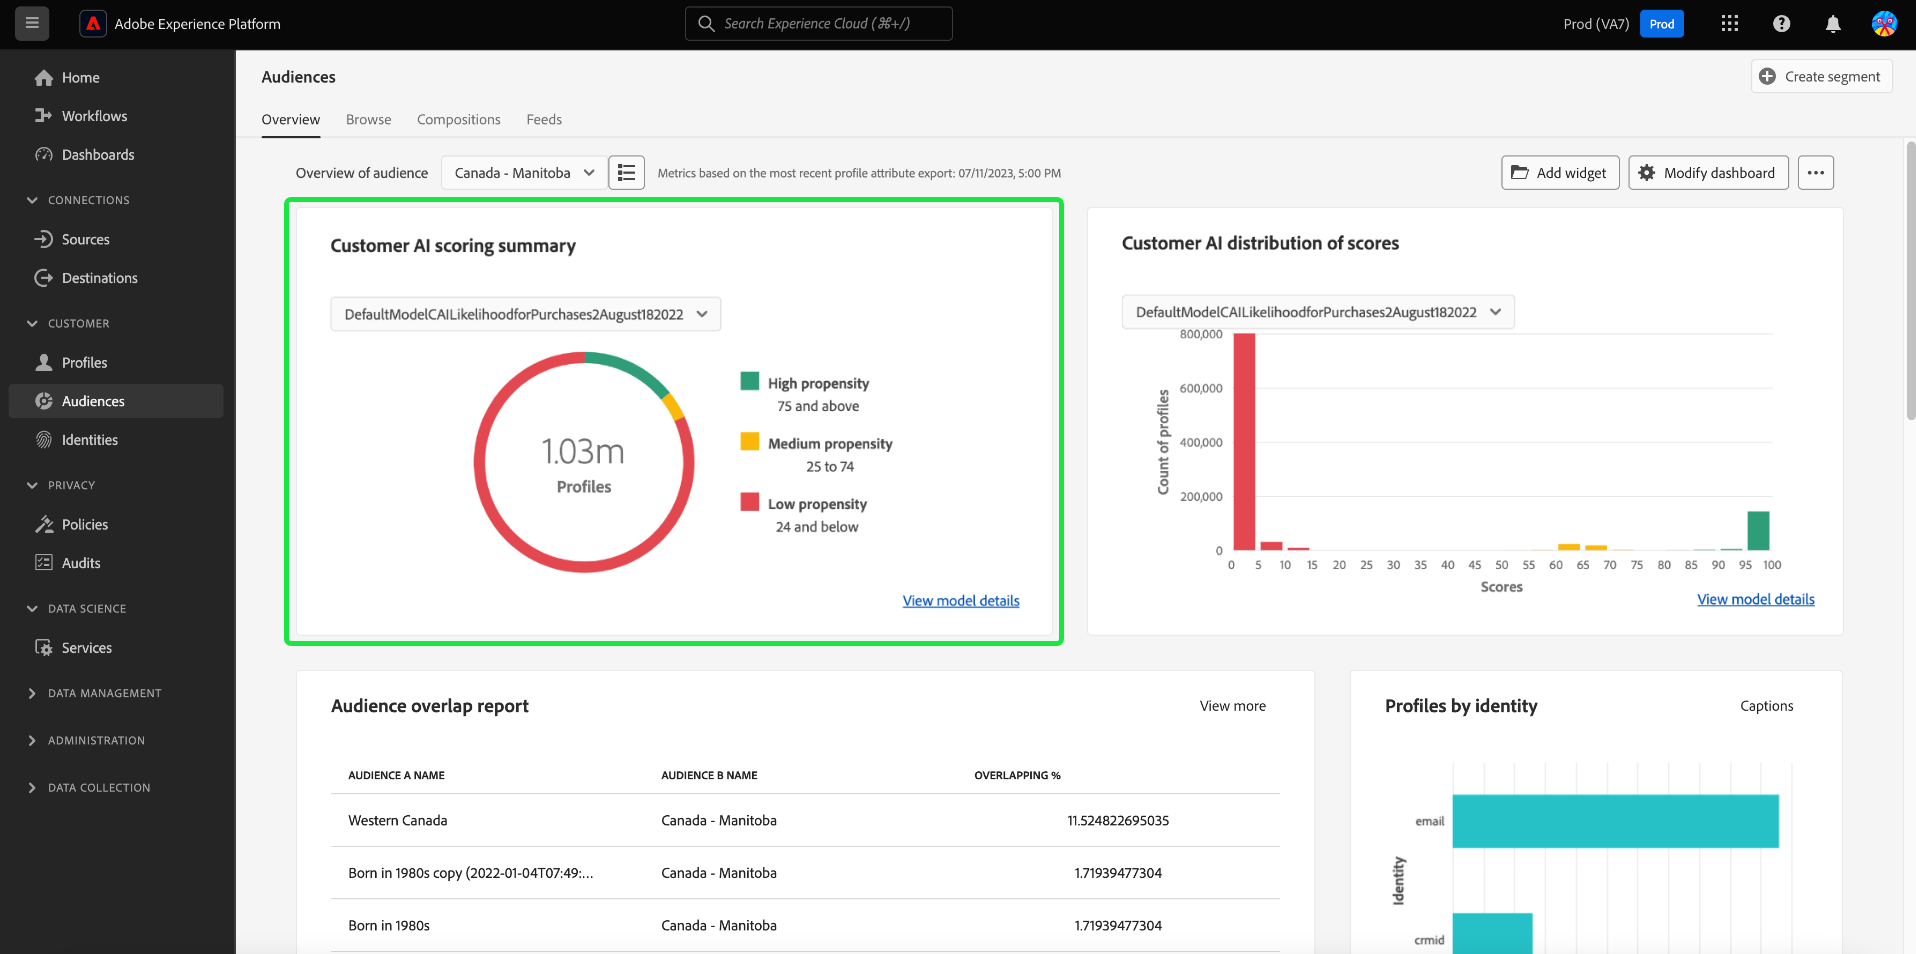The width and height of the screenshot is (1916, 954).
Task: Click the Services gear-document icon
Action: 44,648
